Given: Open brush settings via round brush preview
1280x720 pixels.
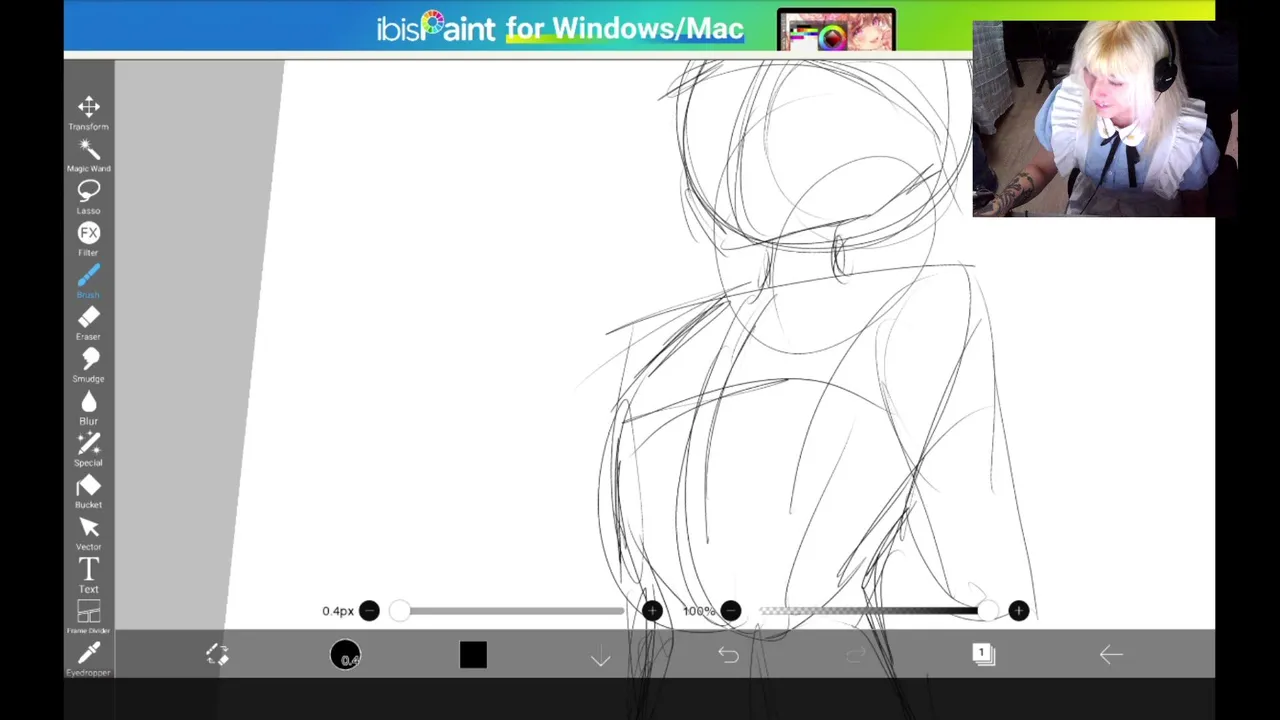Looking at the screenshot, I should tap(345, 655).
